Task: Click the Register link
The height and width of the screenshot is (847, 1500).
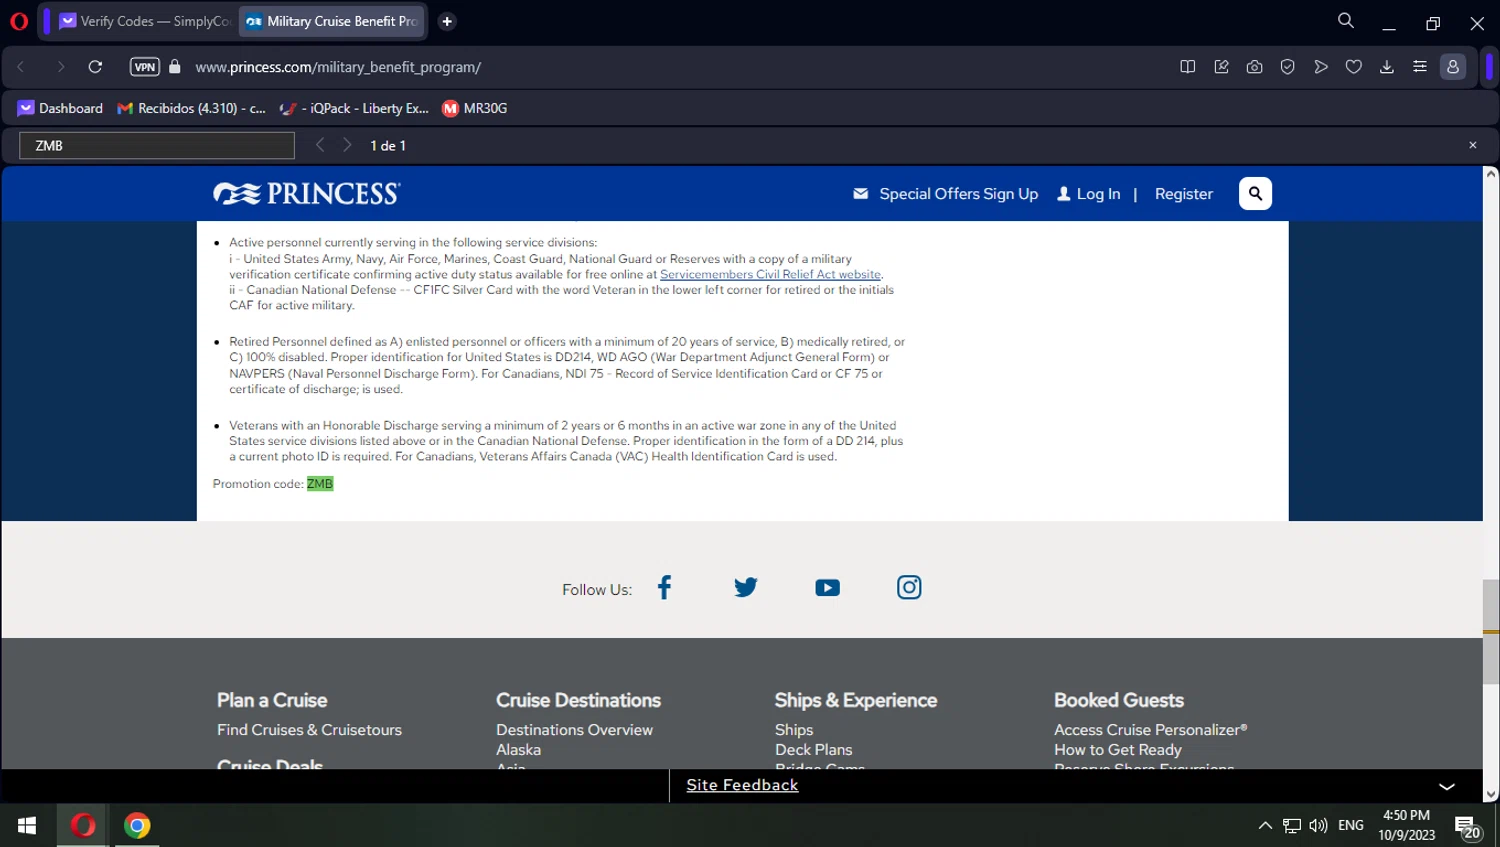Action: point(1184,194)
